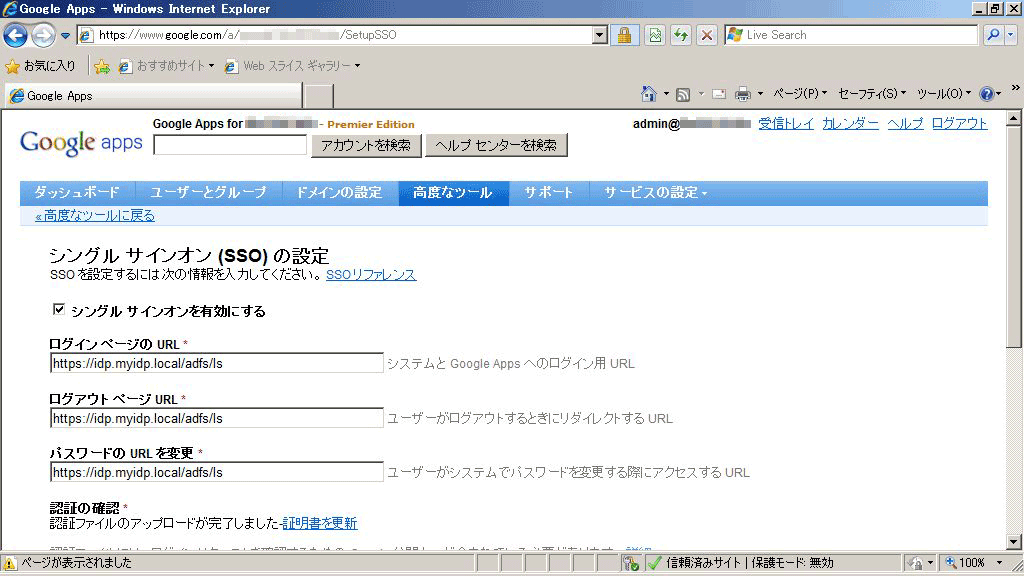Open the Print icon dropdown arrow
Viewport: 1024px width, 576px height.
click(x=760, y=95)
